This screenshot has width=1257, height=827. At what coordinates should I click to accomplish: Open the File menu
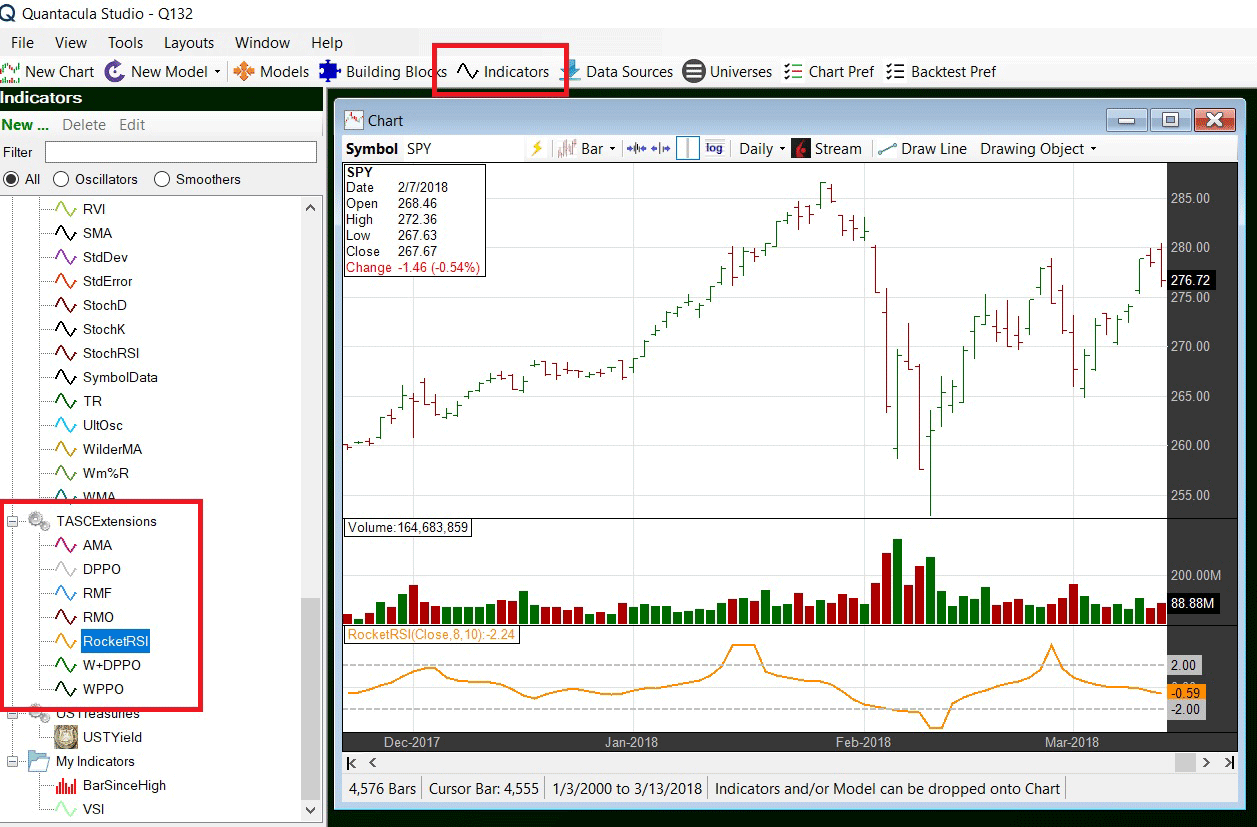pyautogui.click(x=22, y=43)
